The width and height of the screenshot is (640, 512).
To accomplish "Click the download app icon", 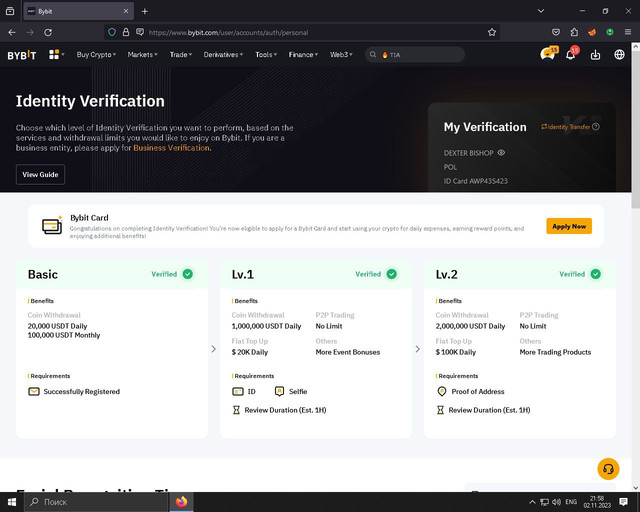I will (595, 55).
